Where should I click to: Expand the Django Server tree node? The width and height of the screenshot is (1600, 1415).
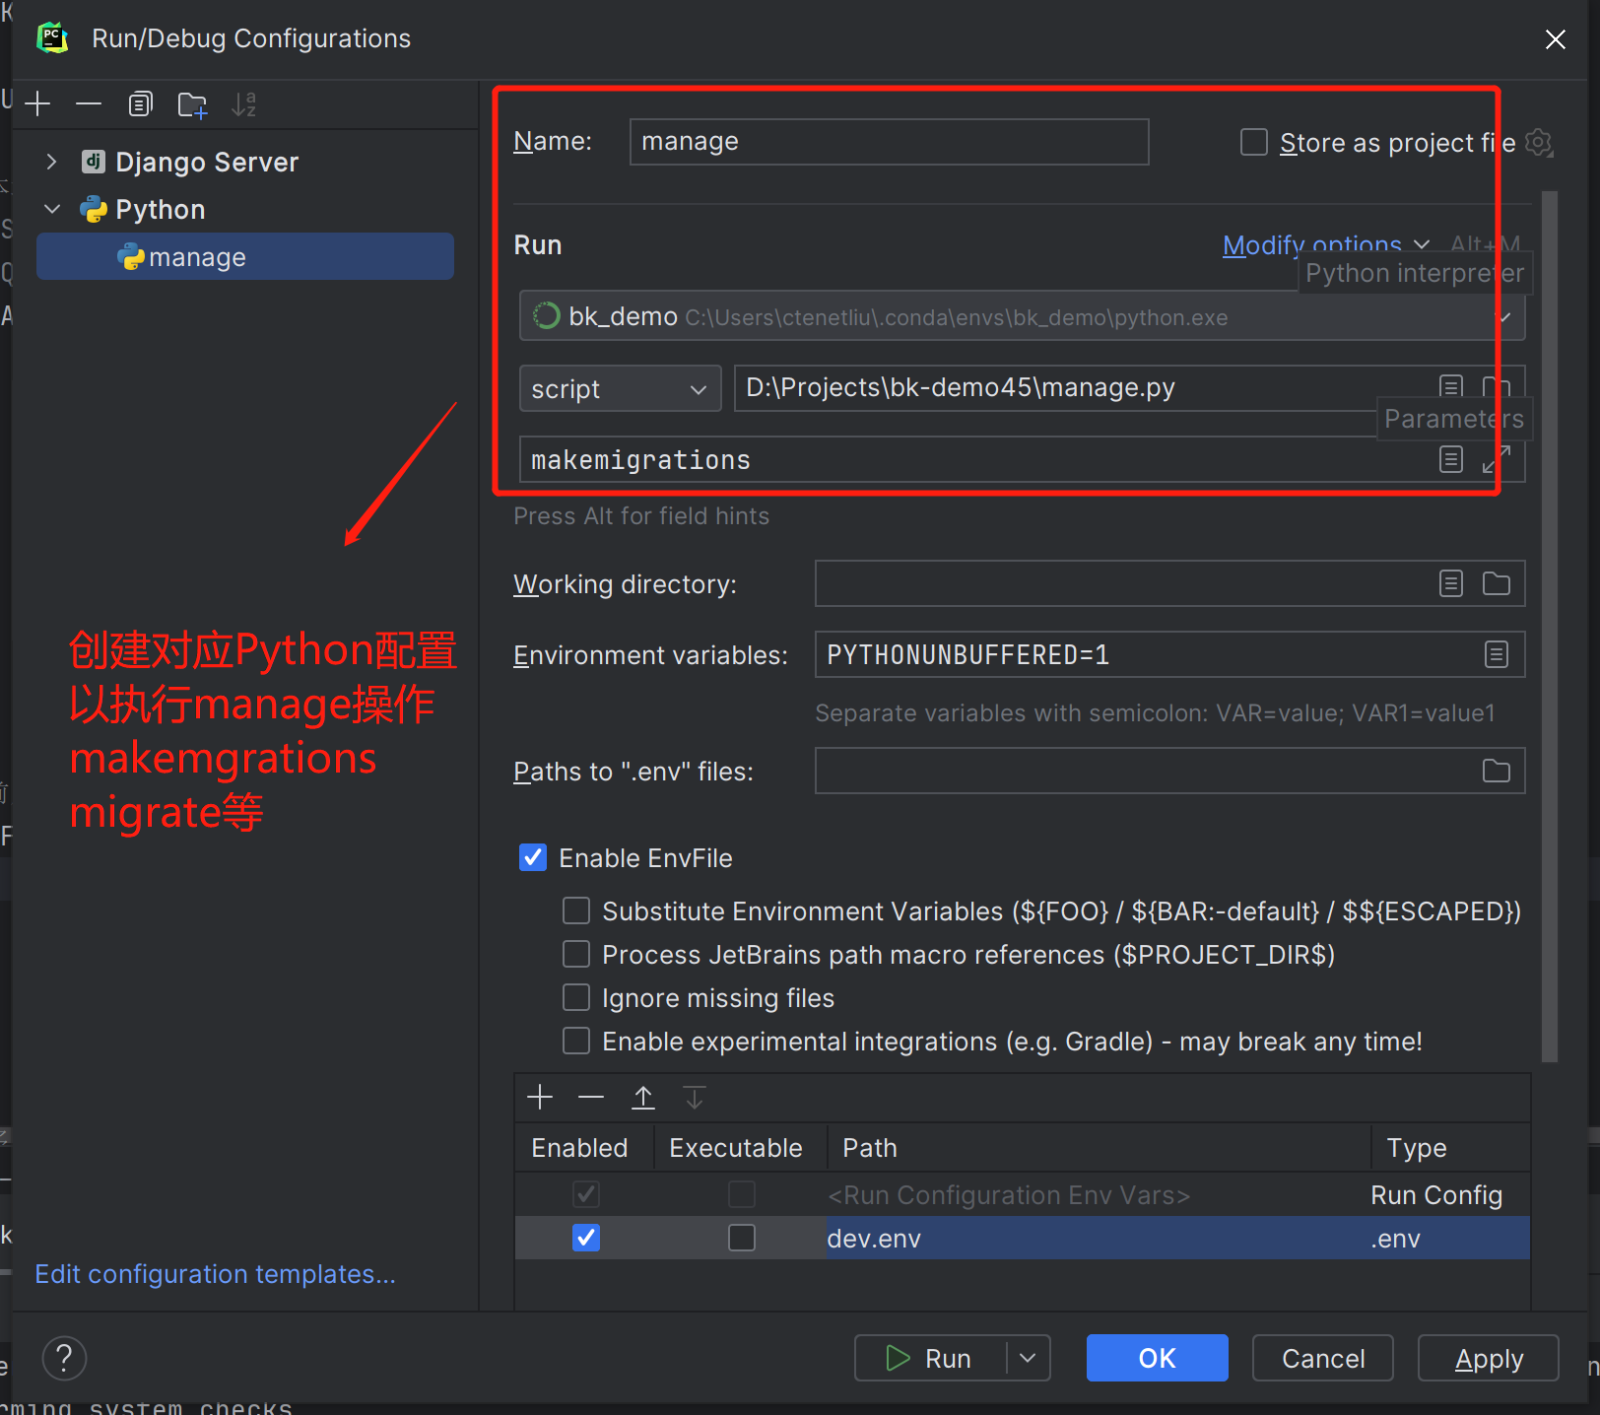(x=52, y=162)
